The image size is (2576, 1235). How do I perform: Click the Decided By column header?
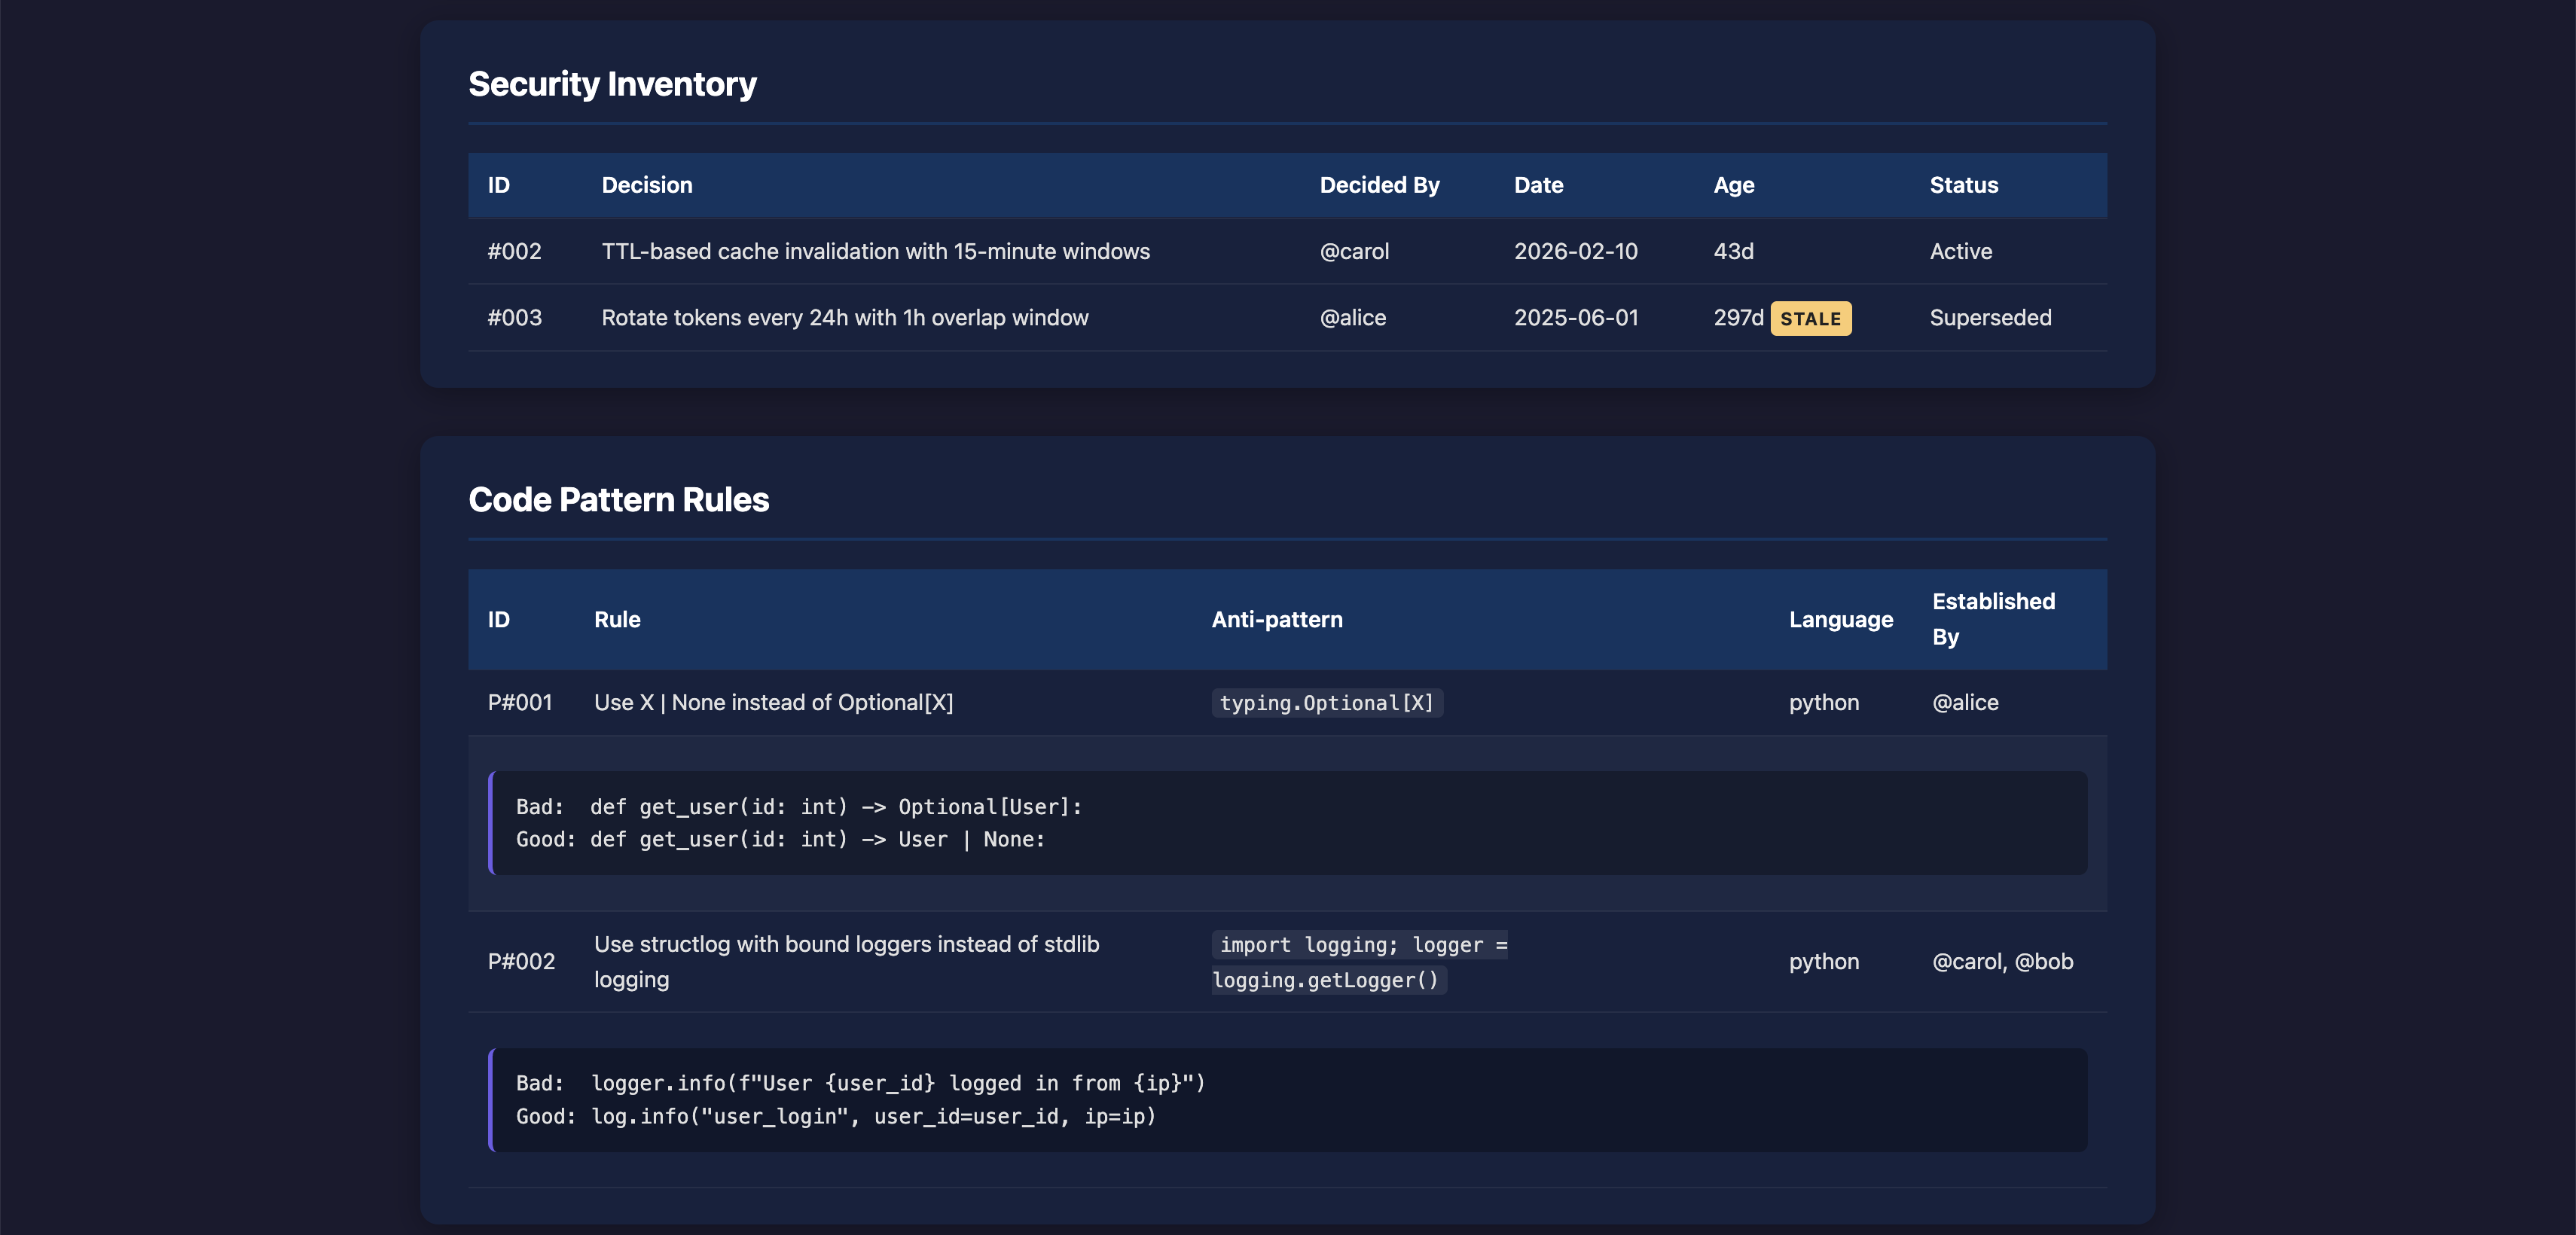tap(1379, 185)
